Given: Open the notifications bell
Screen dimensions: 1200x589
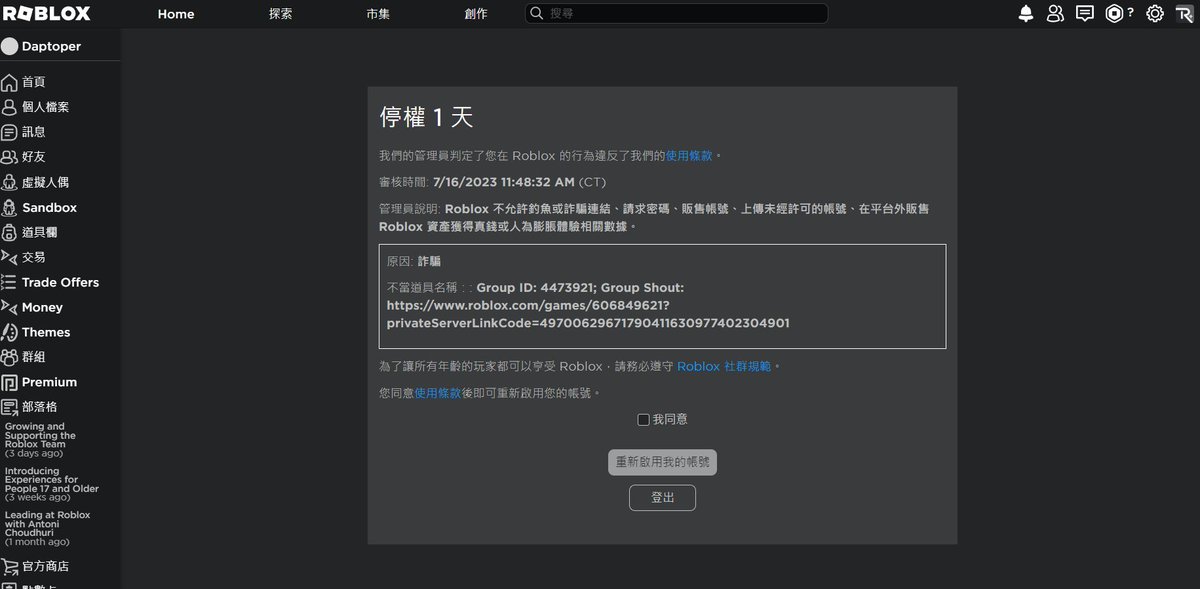Looking at the screenshot, I should tap(1026, 13).
